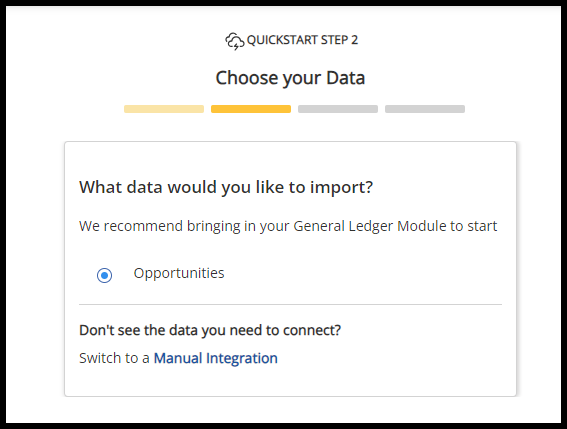Screen dimensions: 567x429
Task: Click the fourth gray progress segment
Action: tap(425, 109)
